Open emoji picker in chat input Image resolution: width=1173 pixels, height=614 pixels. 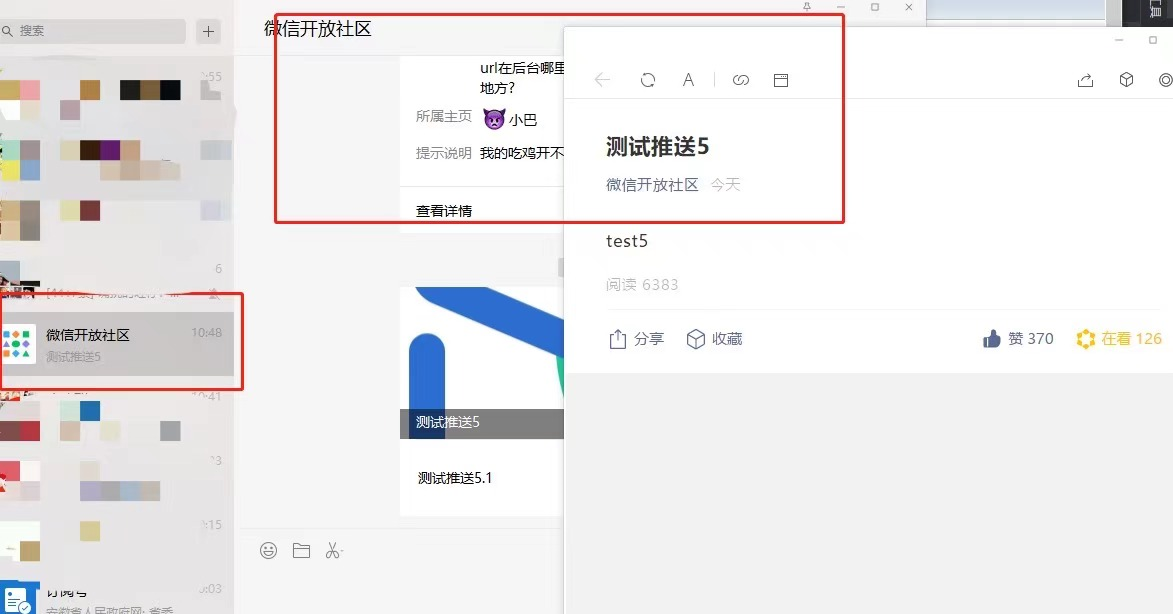coord(269,551)
